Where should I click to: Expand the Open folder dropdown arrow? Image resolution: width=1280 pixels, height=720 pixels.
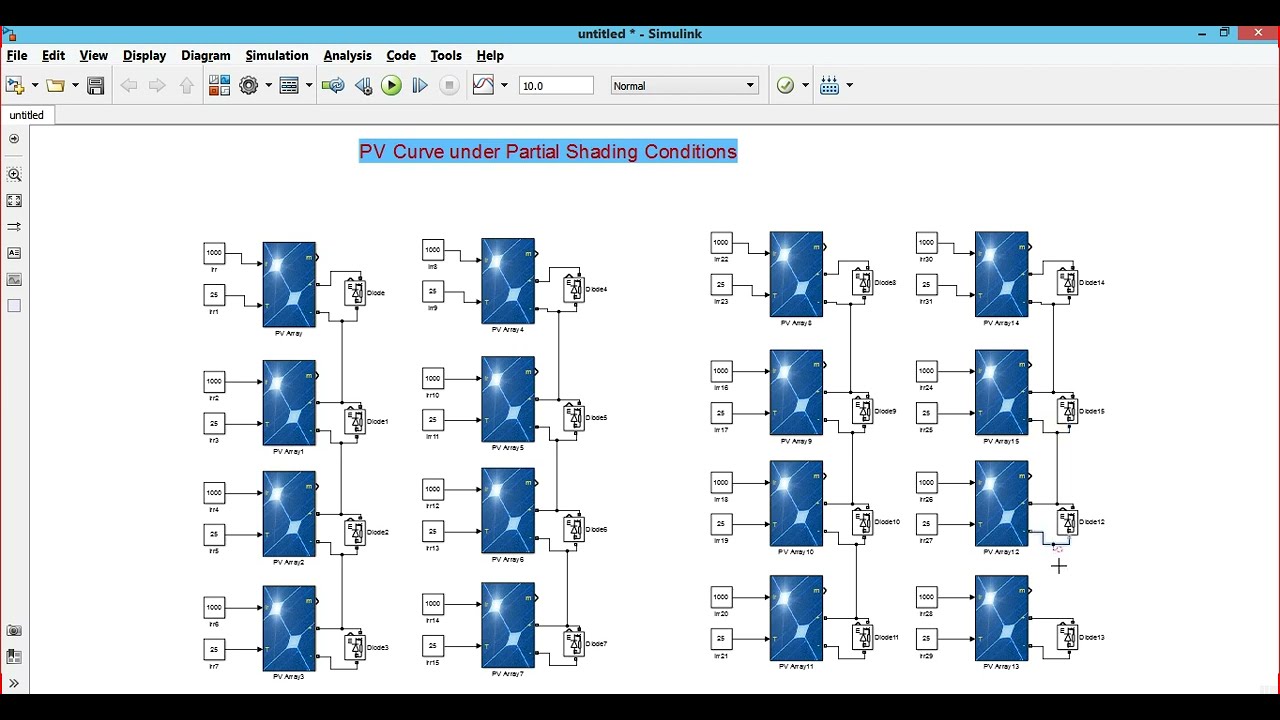pos(75,86)
